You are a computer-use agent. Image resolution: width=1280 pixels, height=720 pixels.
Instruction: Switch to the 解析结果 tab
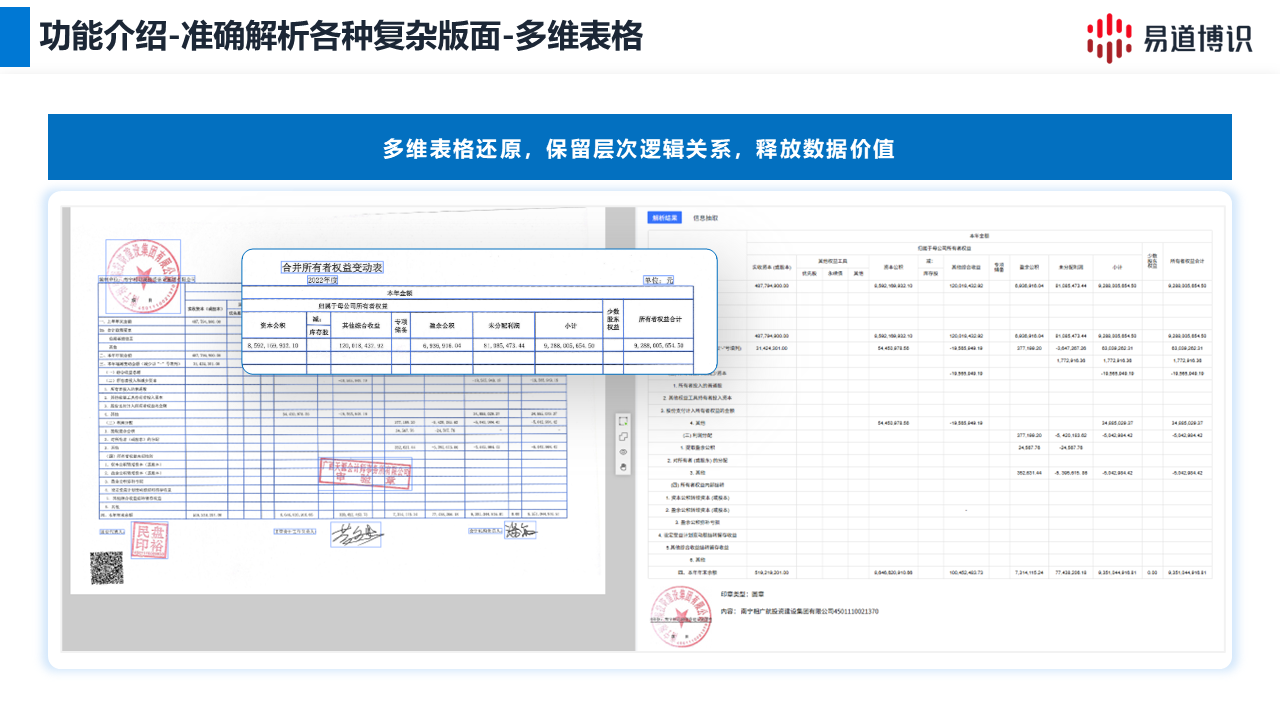point(665,217)
